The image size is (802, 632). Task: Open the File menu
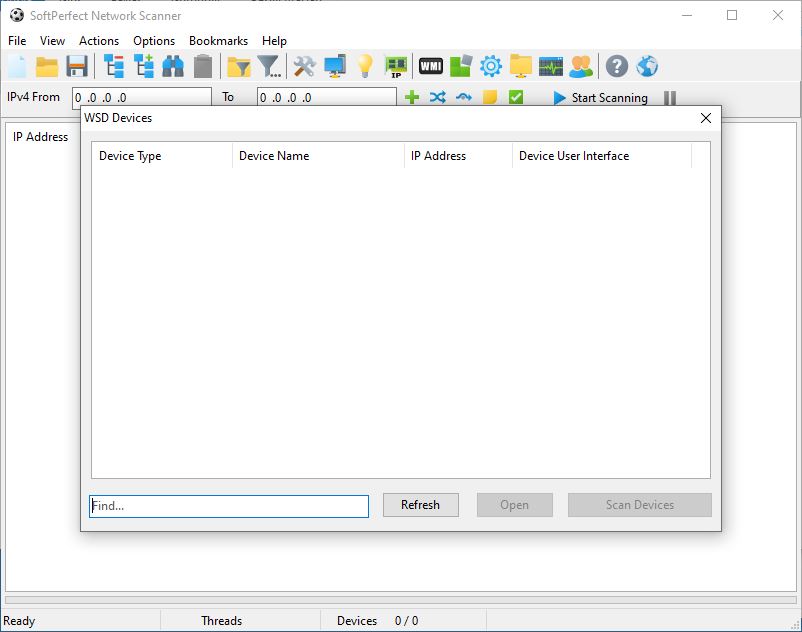tap(17, 41)
